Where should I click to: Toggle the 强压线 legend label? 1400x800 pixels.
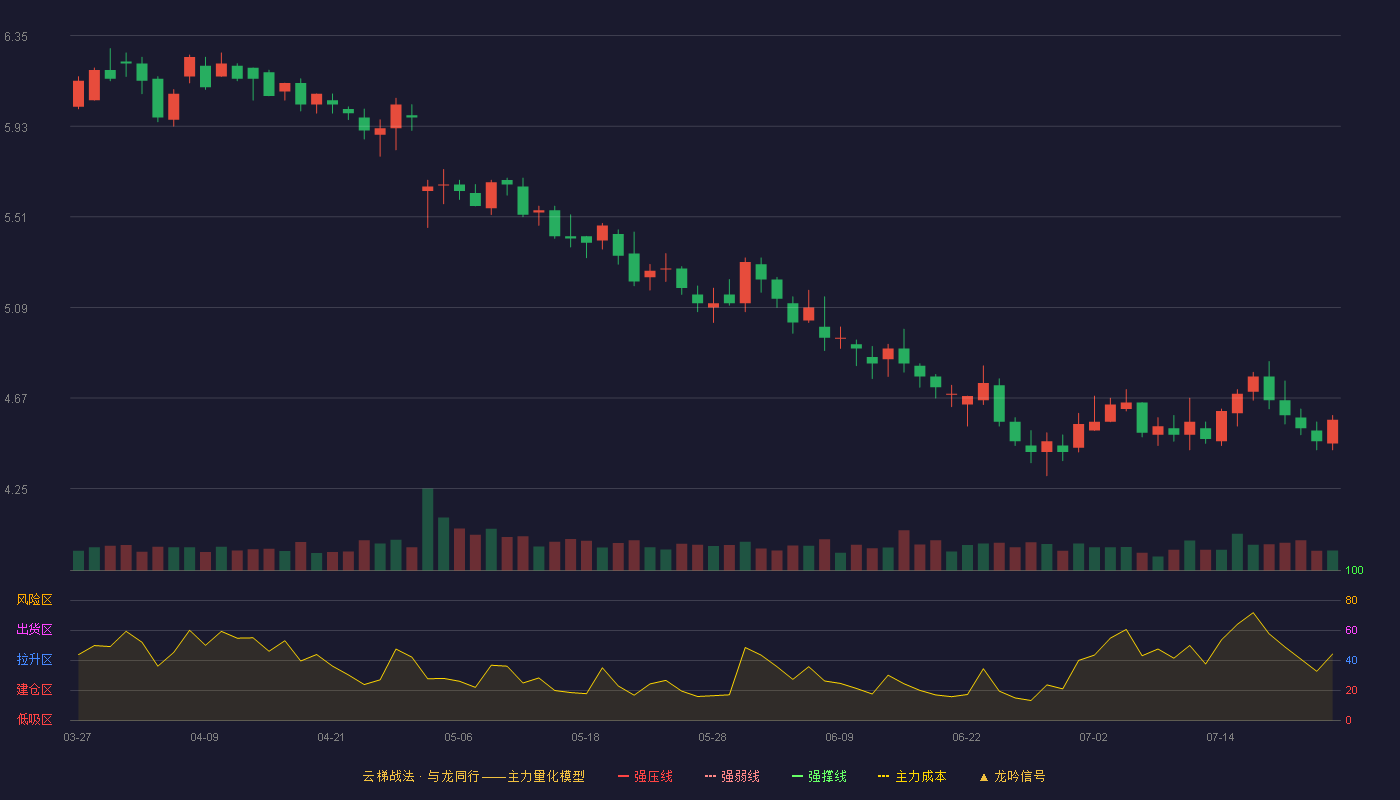(653, 776)
